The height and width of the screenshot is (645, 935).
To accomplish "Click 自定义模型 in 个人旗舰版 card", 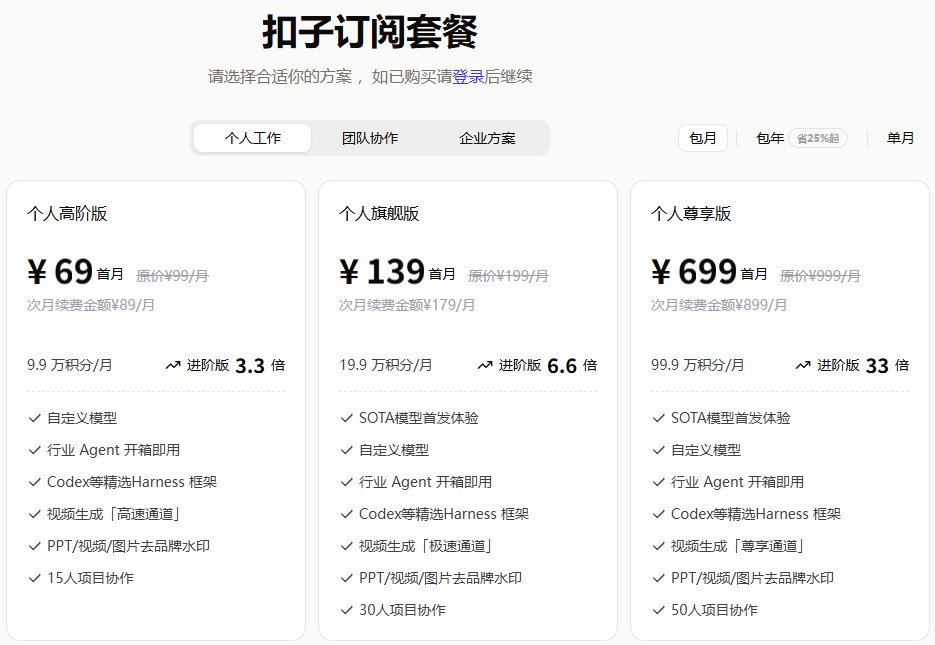I will click(394, 450).
